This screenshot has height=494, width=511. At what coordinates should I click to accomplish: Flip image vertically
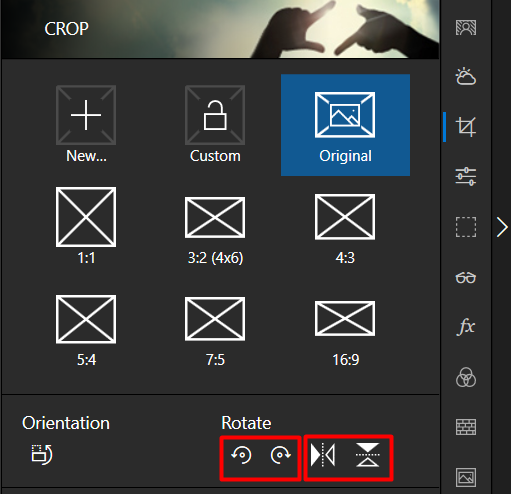[x=367, y=455]
